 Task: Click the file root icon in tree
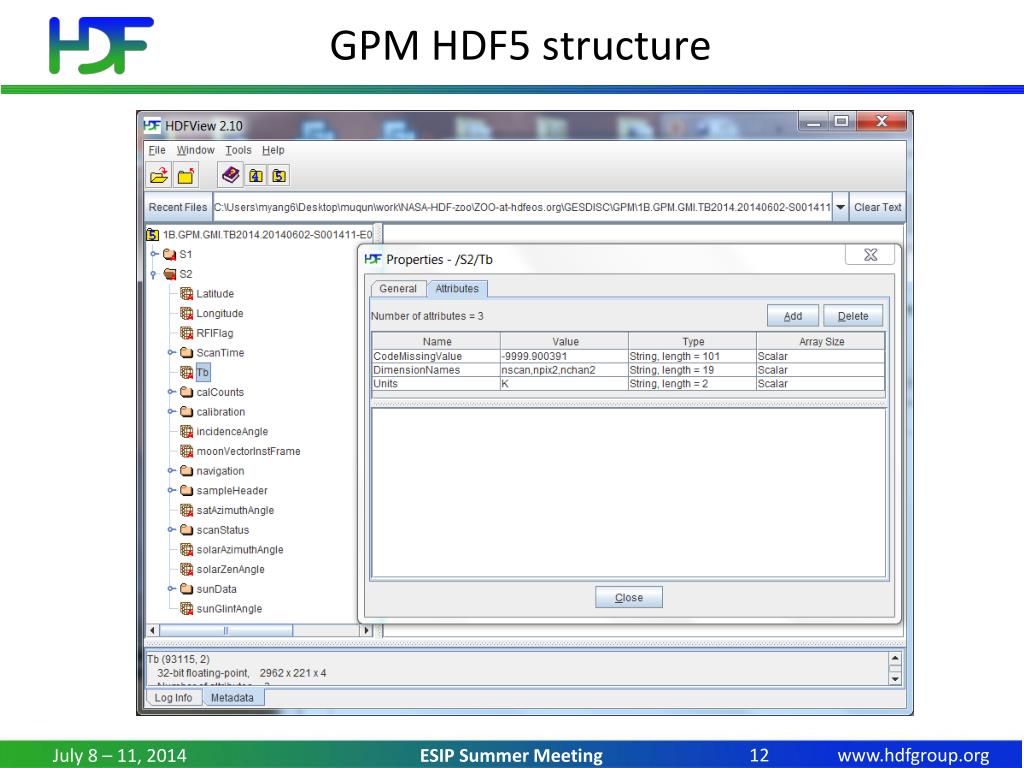click(x=153, y=234)
